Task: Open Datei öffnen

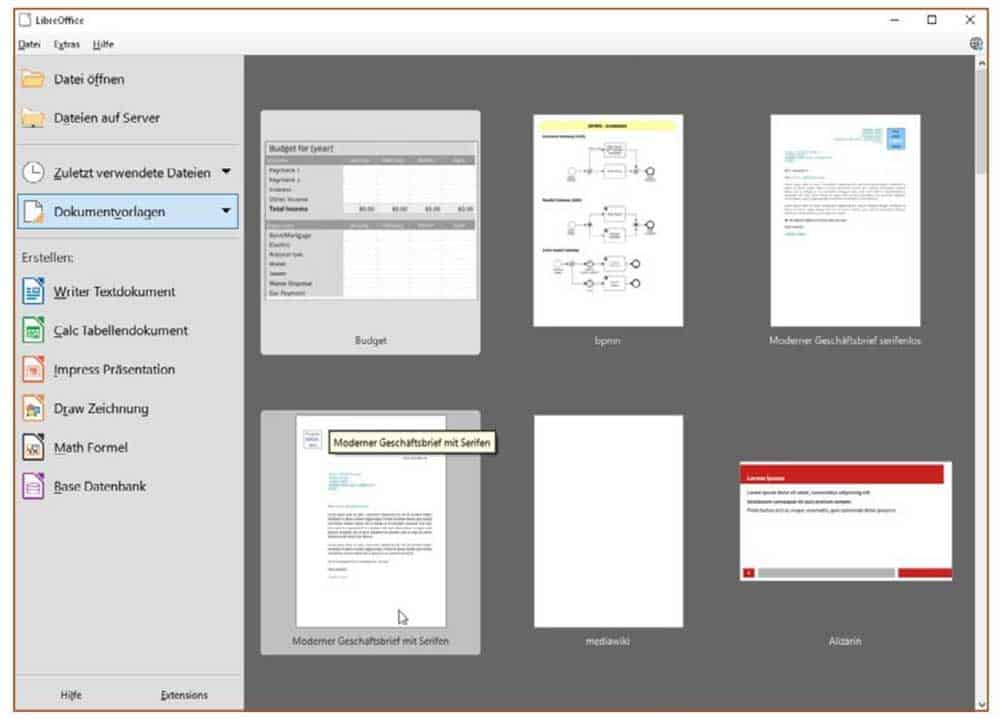Action: coord(128,79)
